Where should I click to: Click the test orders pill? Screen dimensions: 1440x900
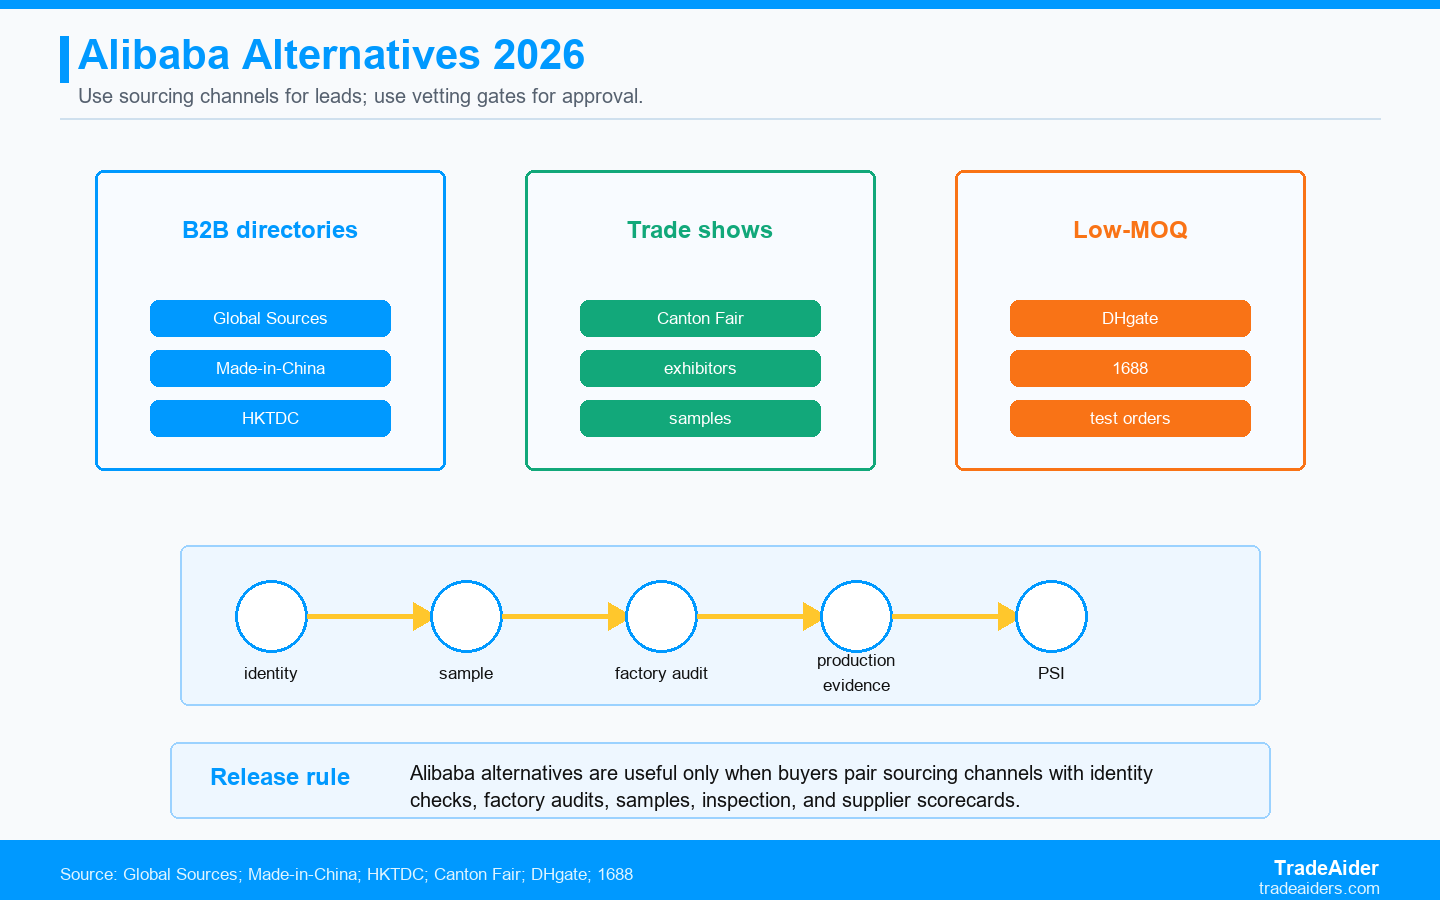pyautogui.click(x=1130, y=418)
